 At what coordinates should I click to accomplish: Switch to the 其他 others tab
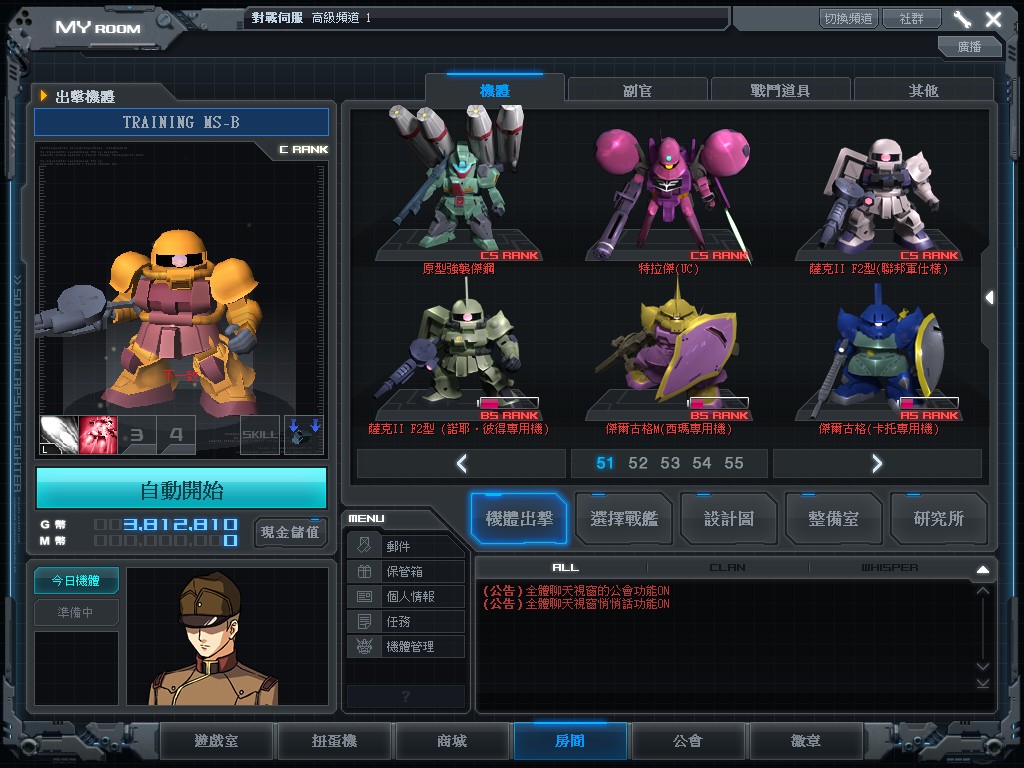[923, 90]
